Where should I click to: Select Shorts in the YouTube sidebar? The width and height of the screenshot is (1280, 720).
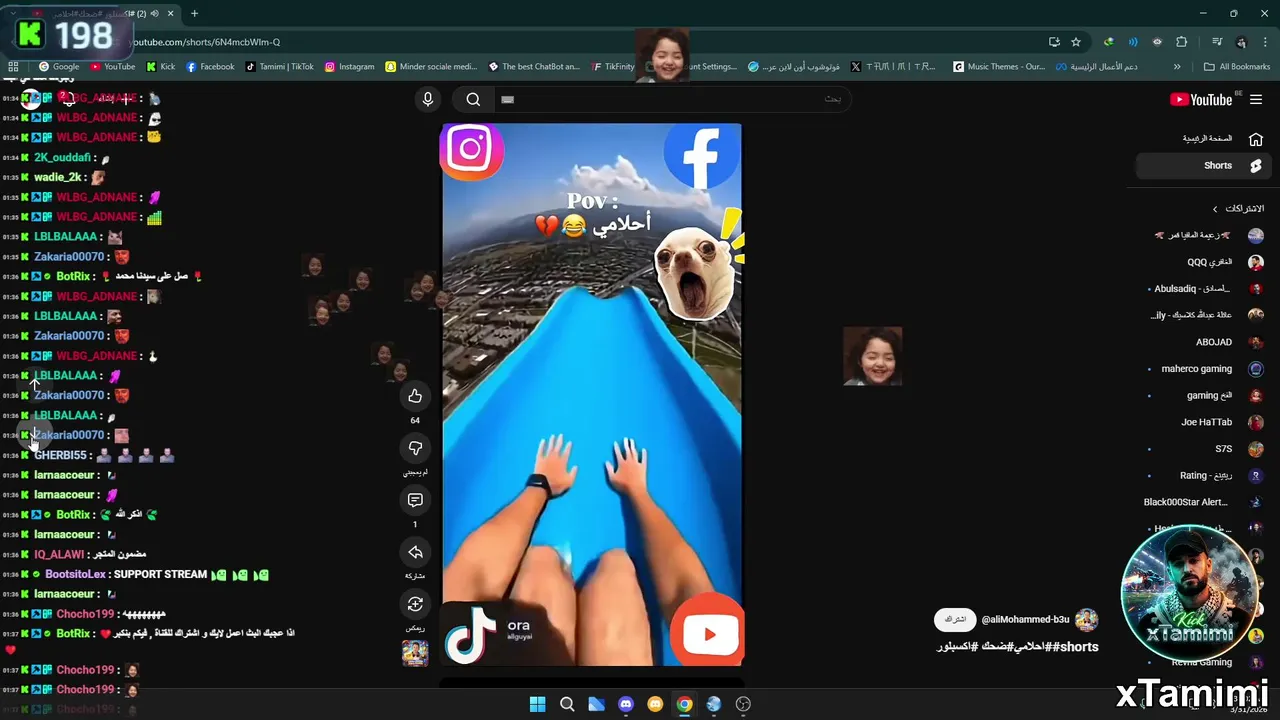1204,165
